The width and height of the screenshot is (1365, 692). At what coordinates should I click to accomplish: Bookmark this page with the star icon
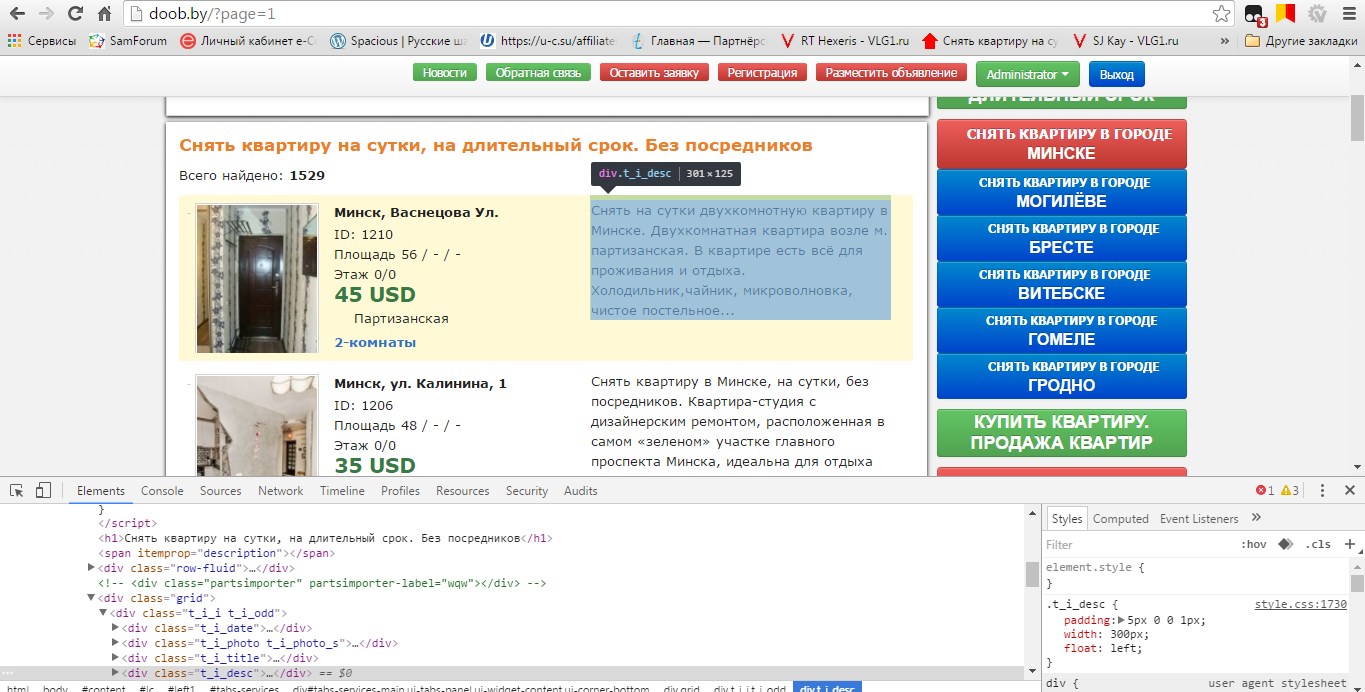pyautogui.click(x=1221, y=14)
